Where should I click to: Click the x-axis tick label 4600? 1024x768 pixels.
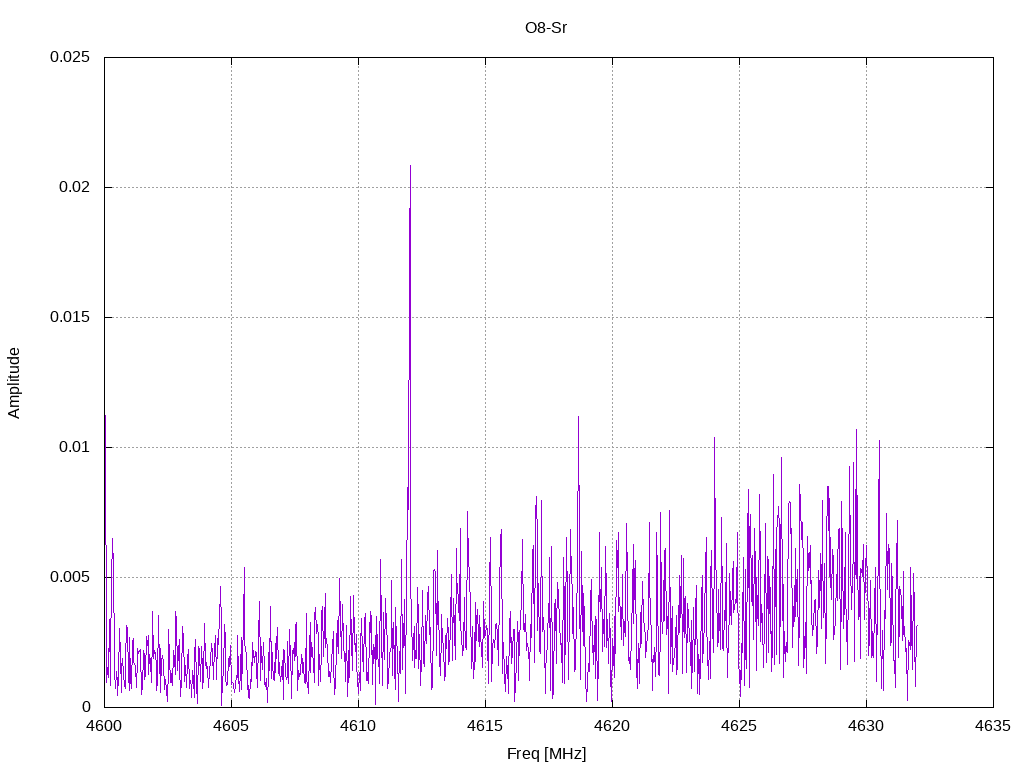(x=104, y=726)
